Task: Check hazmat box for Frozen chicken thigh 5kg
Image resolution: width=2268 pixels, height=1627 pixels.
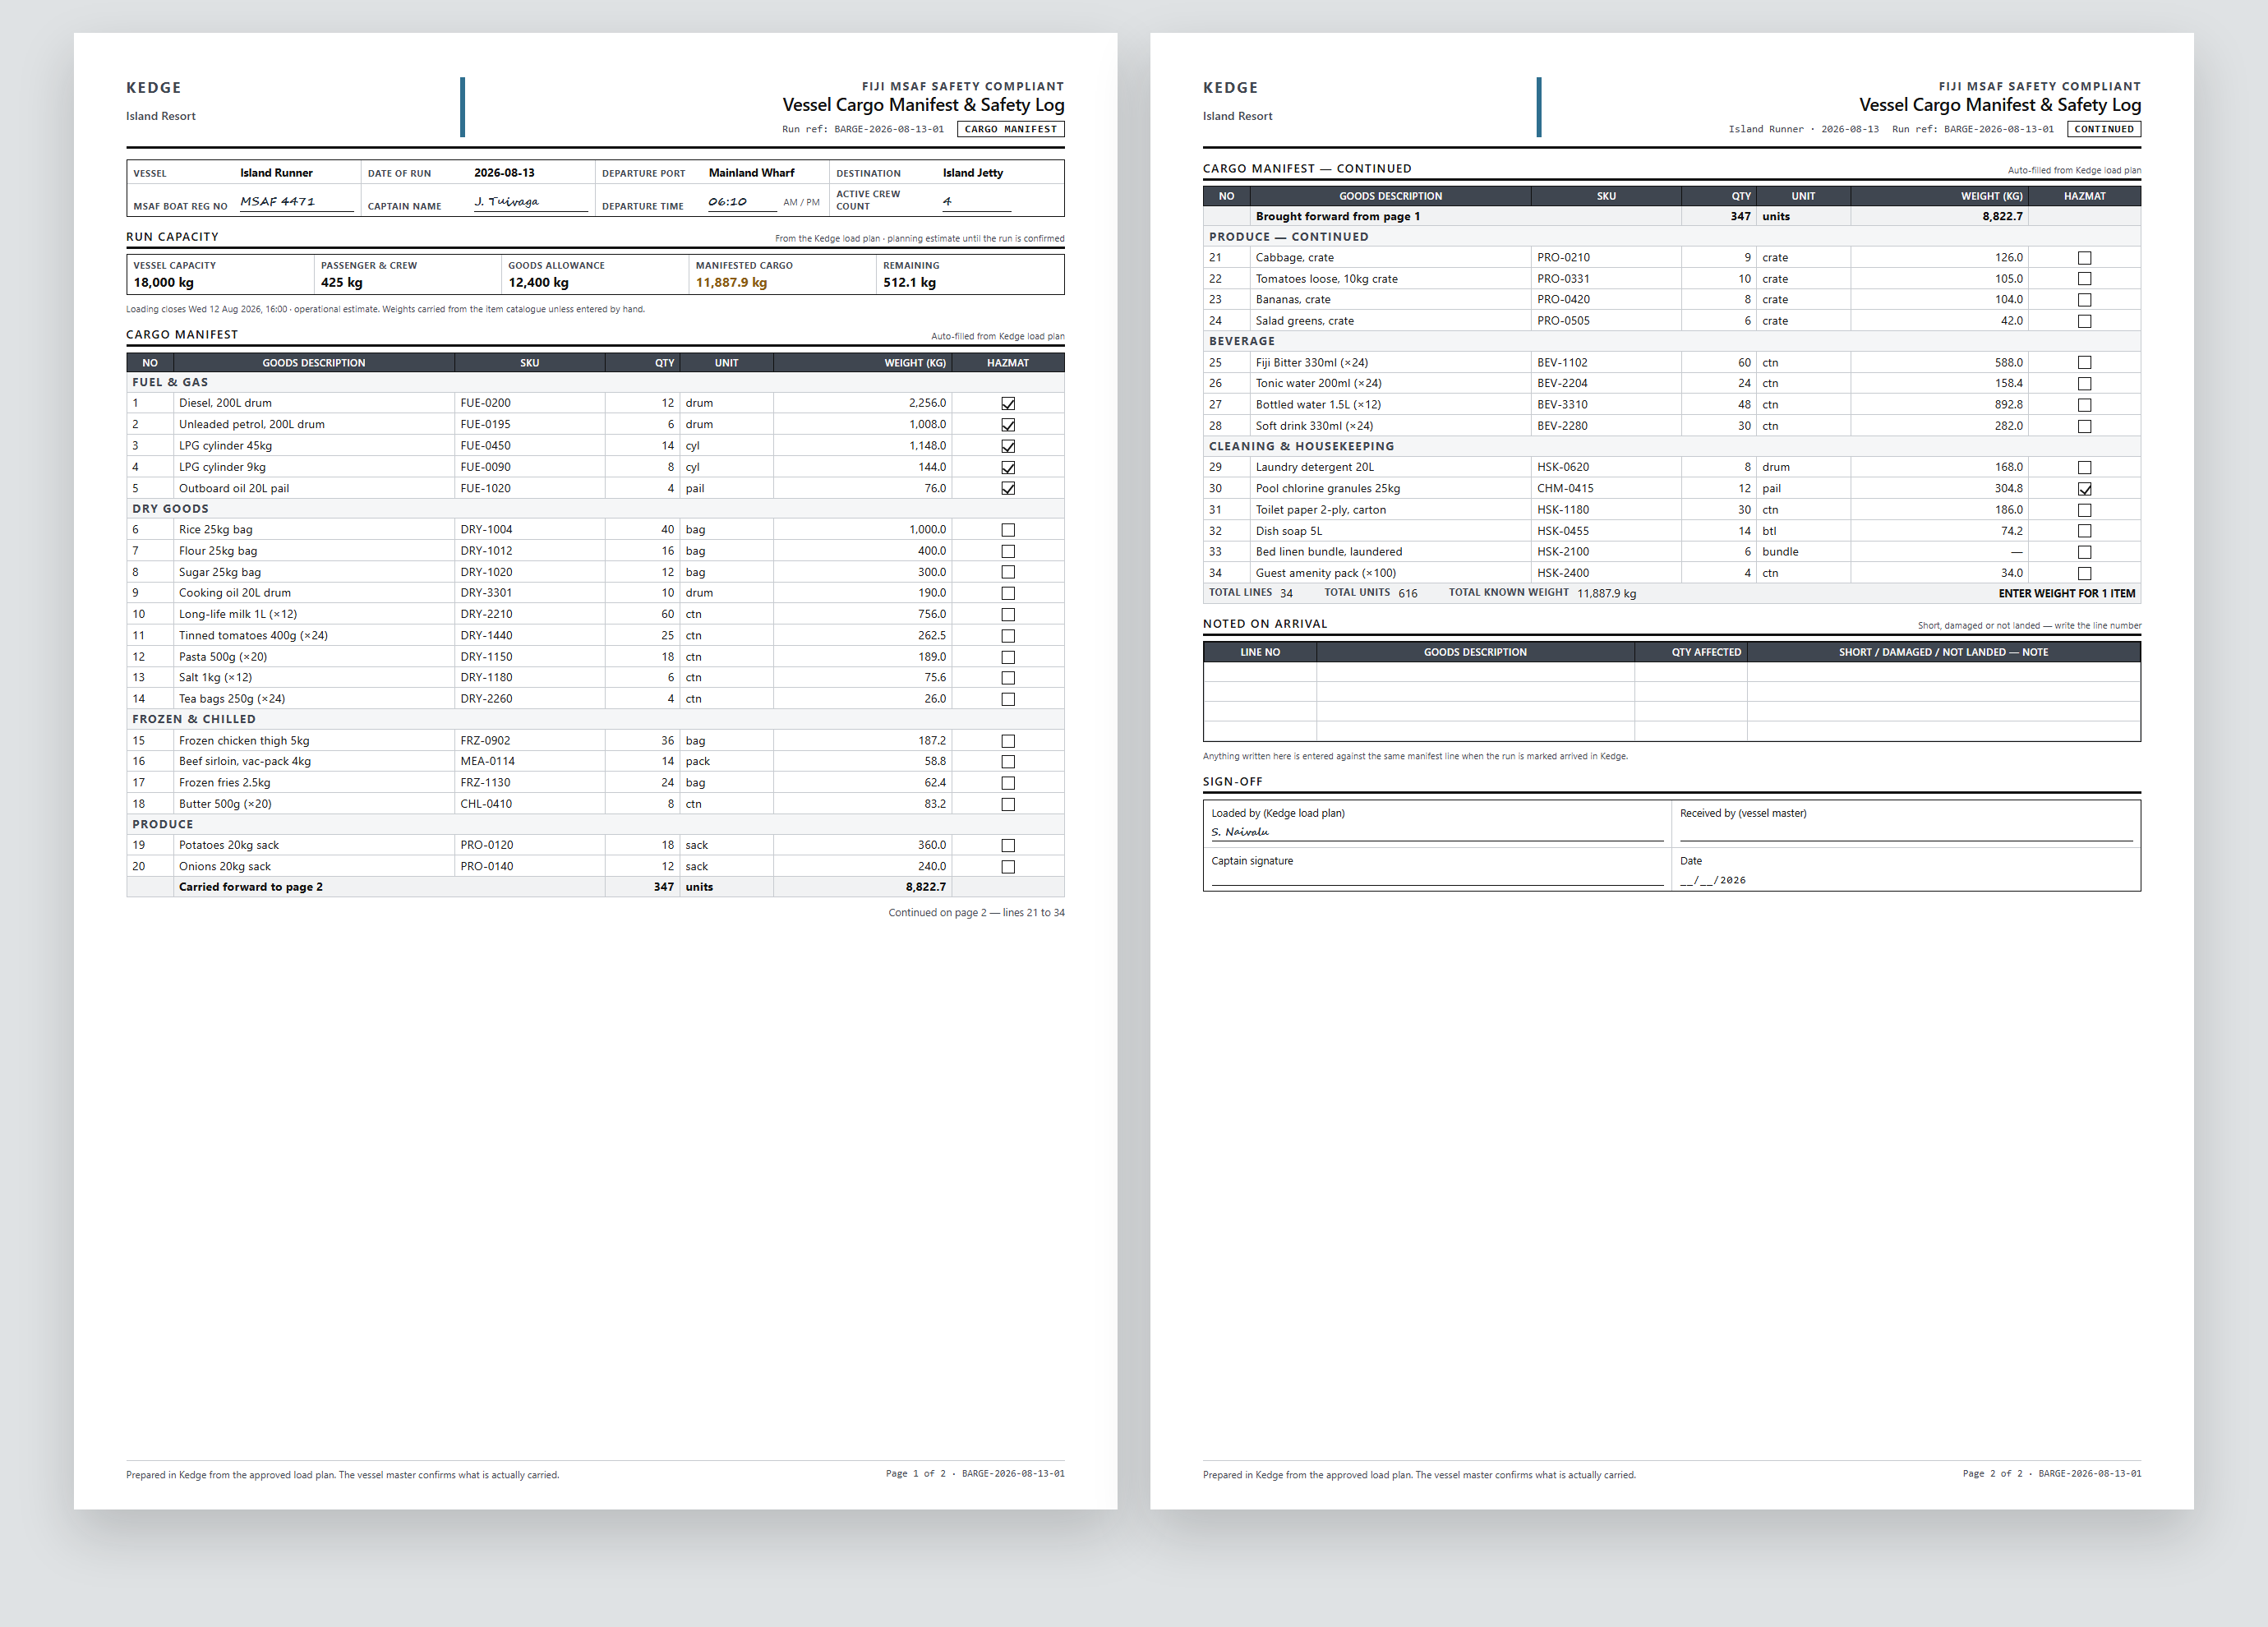Action: (x=1008, y=741)
